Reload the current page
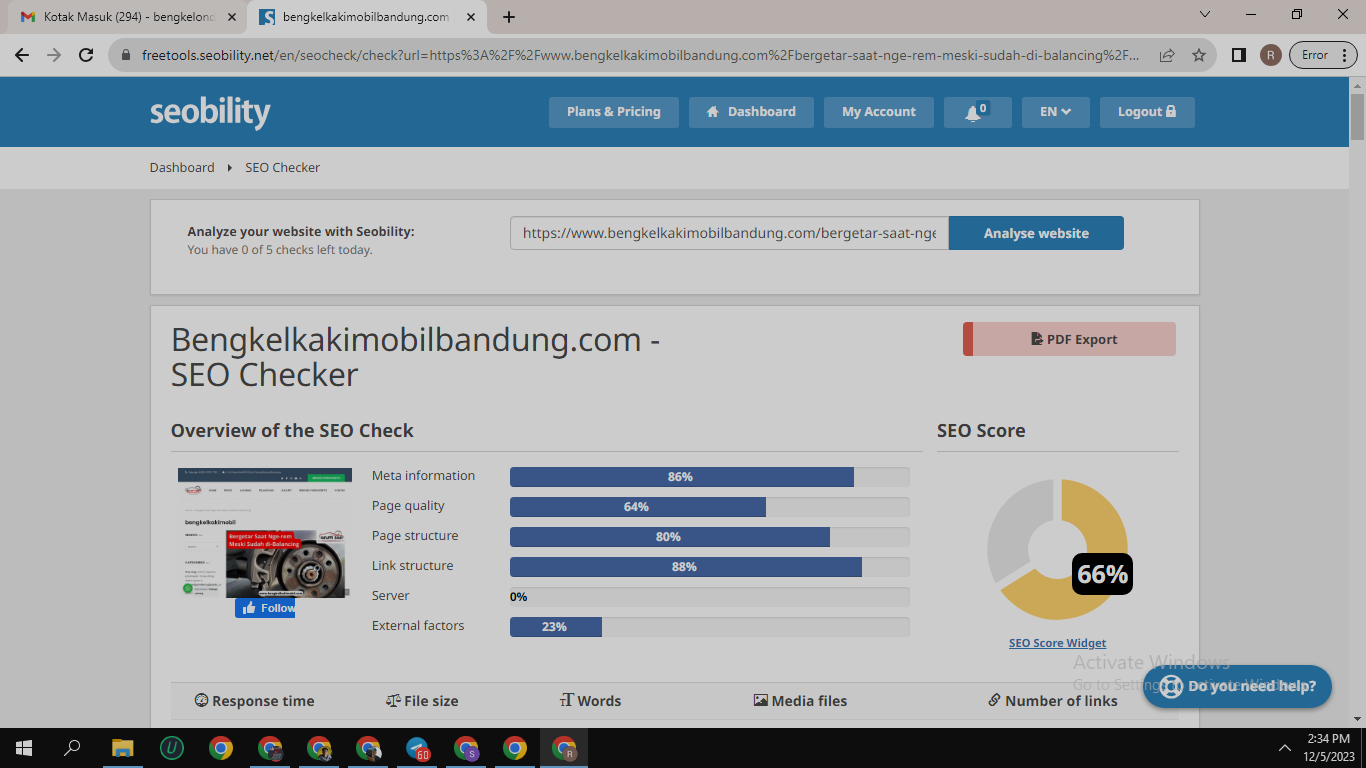Screen dimensions: 1366x768 pyautogui.click(x=86, y=55)
